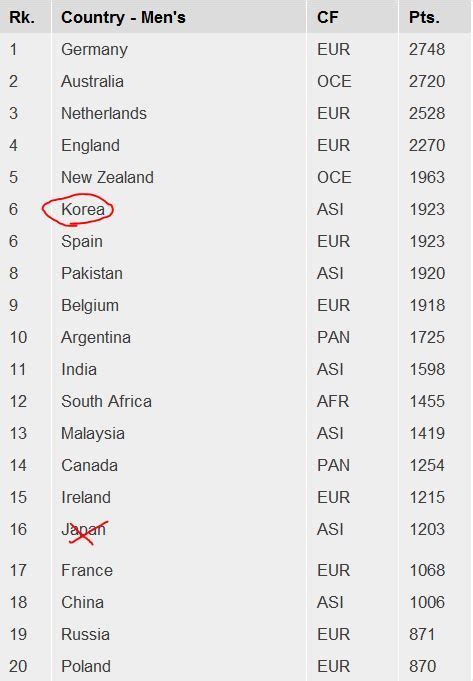The width and height of the screenshot is (473, 681).
Task: Click South Africa country name
Action: point(106,401)
